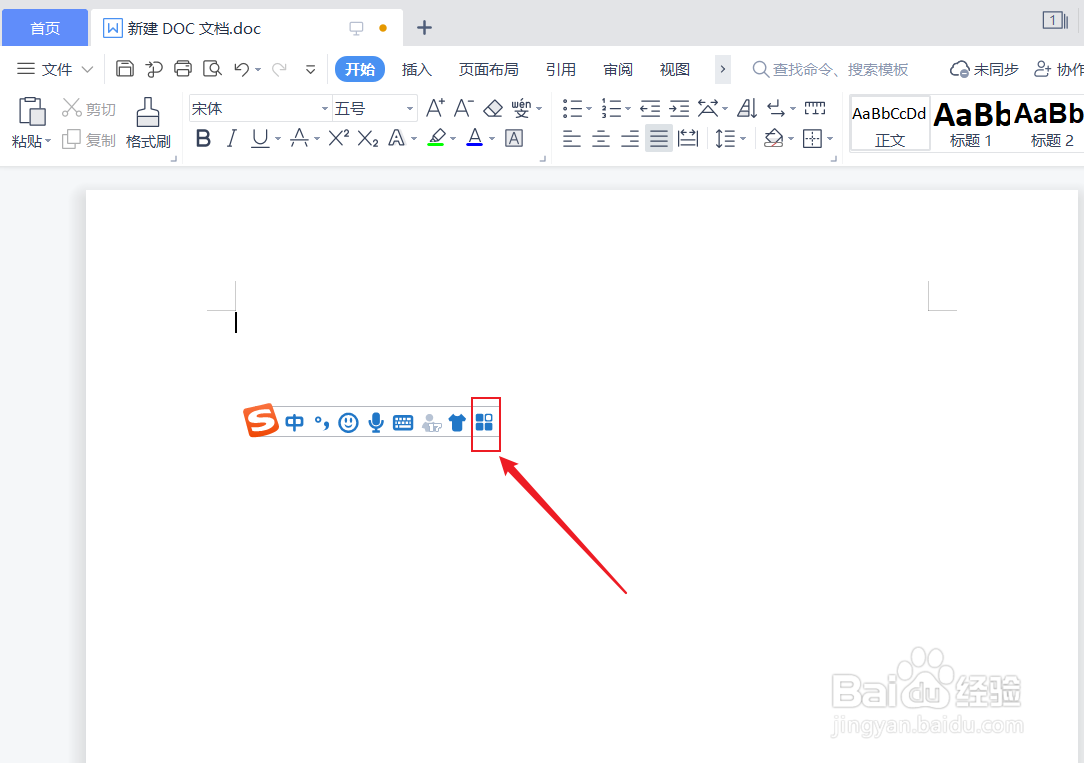Screen dimensions: 1084x763
Task: Open 视图 ribbon tab
Action: click(675, 69)
